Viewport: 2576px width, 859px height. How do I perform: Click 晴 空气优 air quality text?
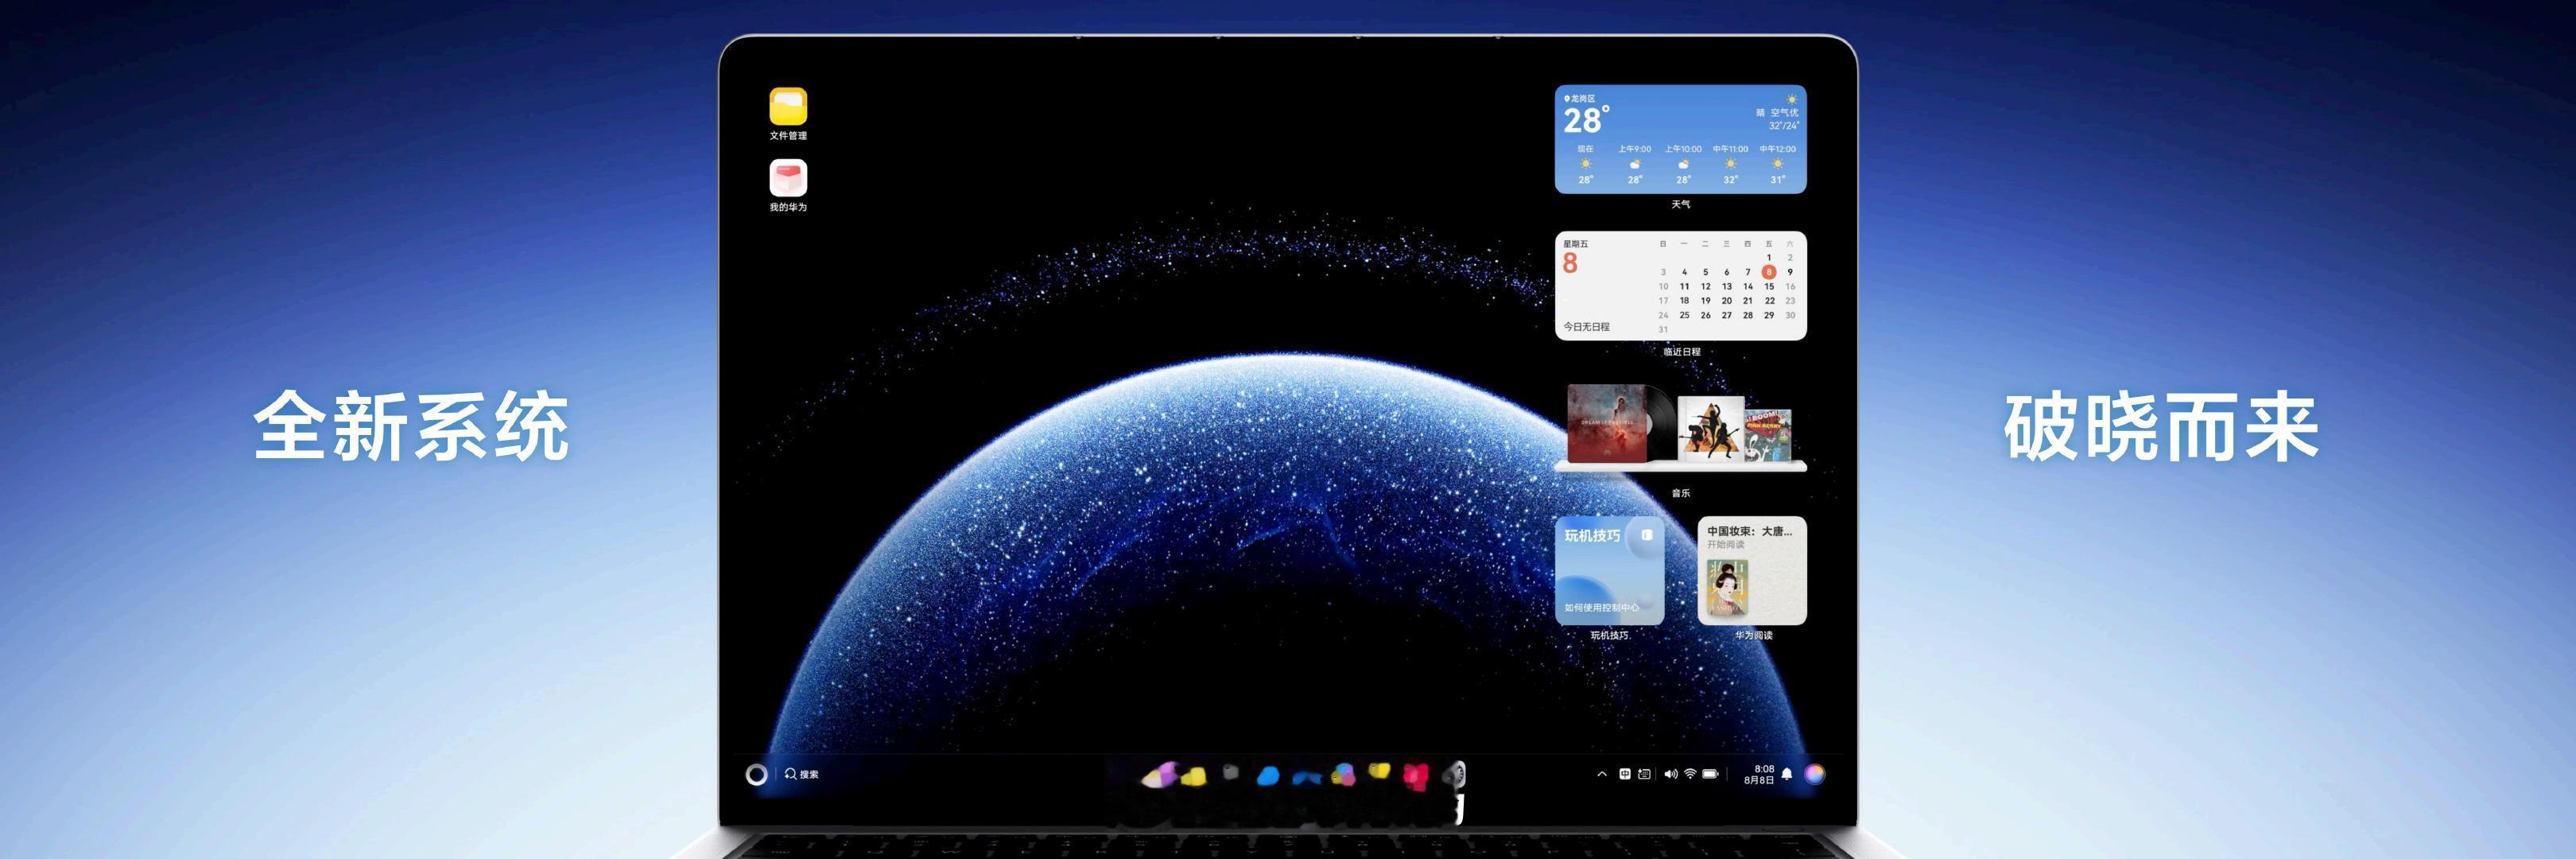[1777, 113]
